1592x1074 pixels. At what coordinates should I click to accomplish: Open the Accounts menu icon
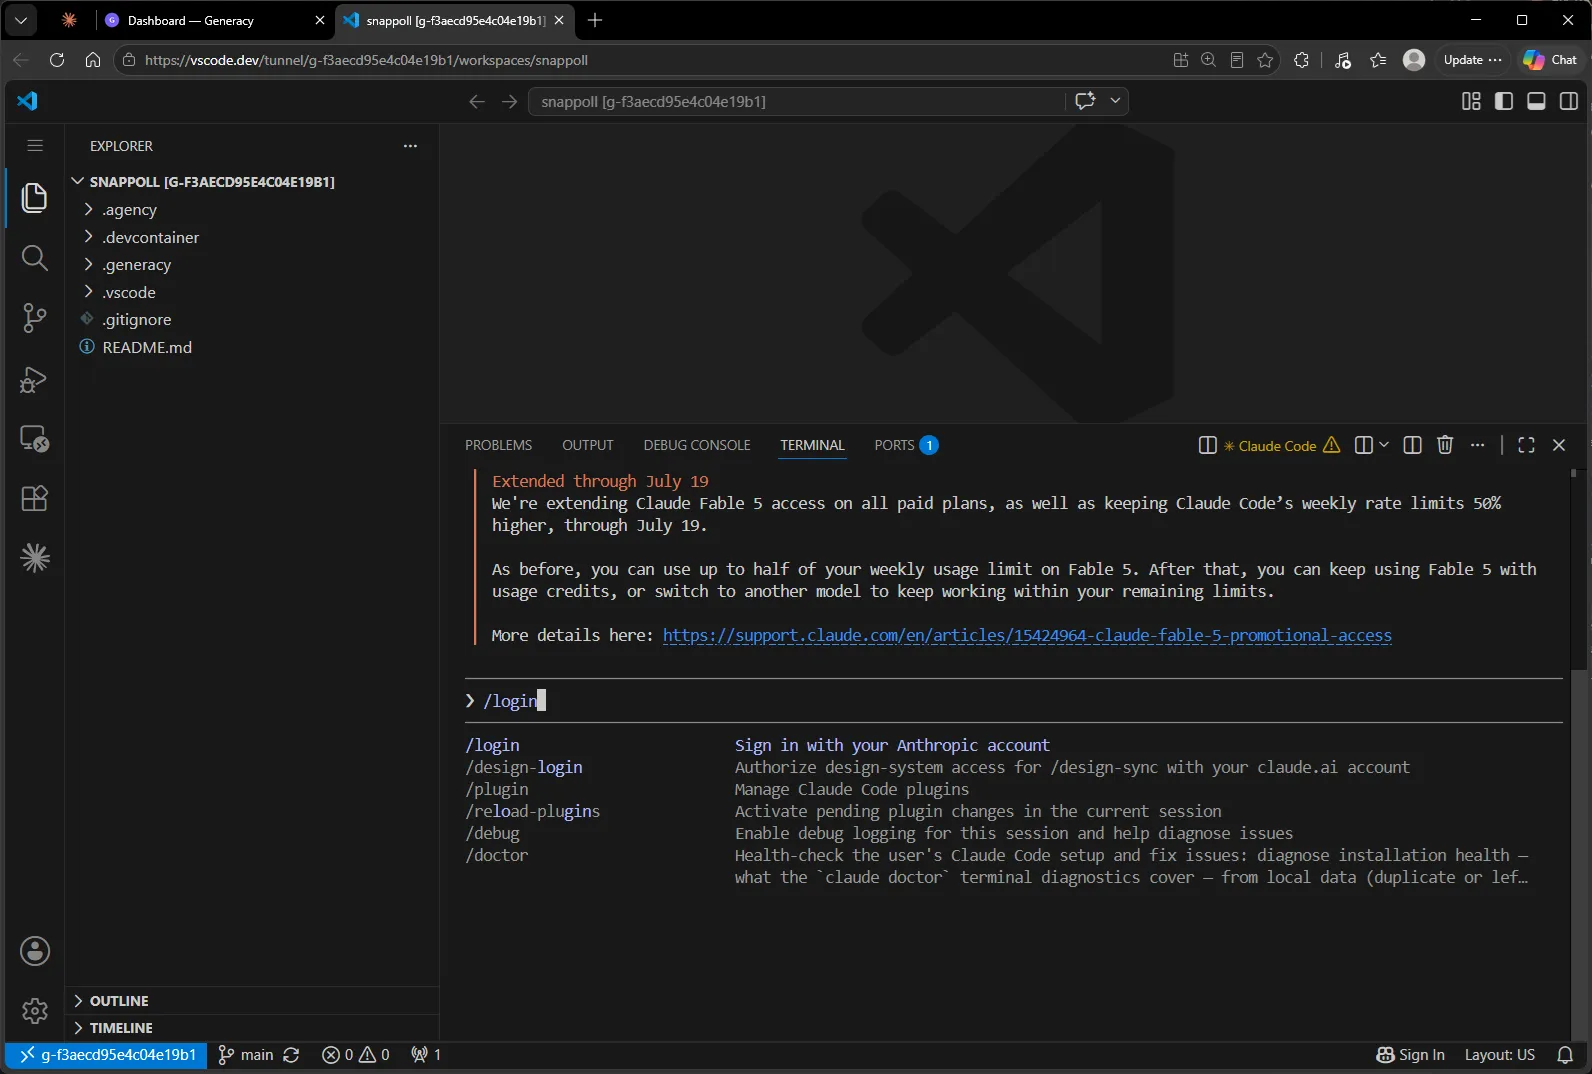[34, 951]
